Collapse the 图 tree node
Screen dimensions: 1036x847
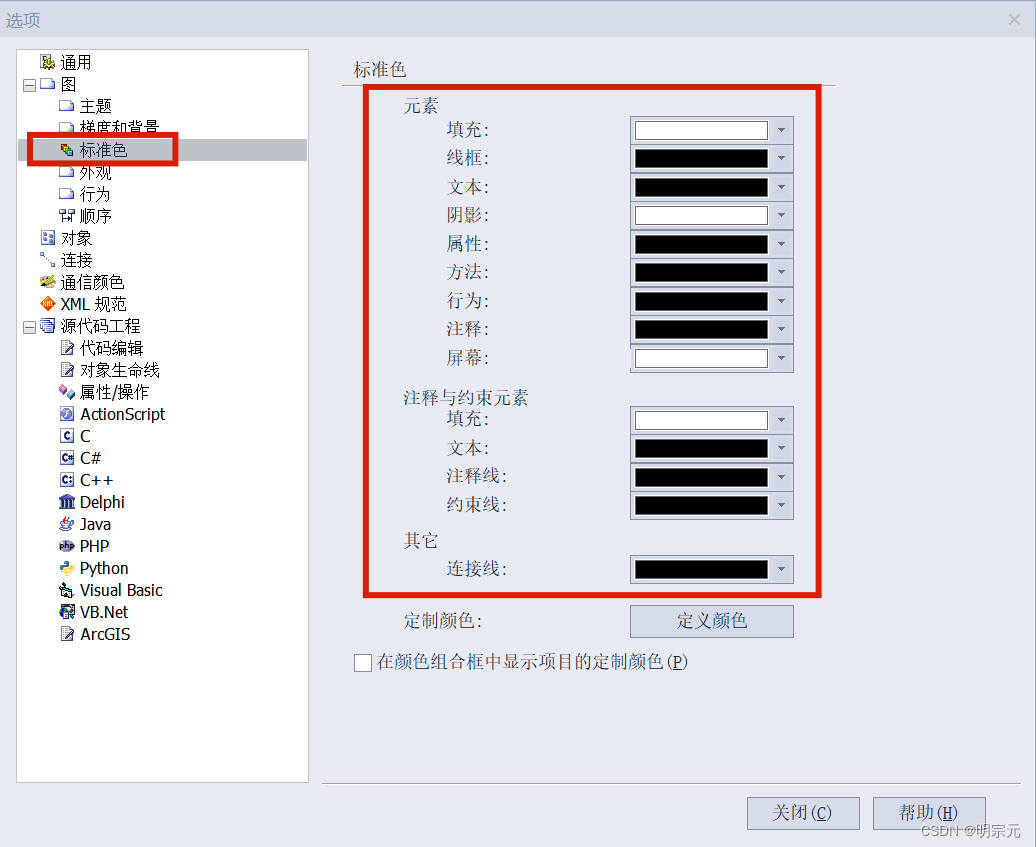coord(29,85)
